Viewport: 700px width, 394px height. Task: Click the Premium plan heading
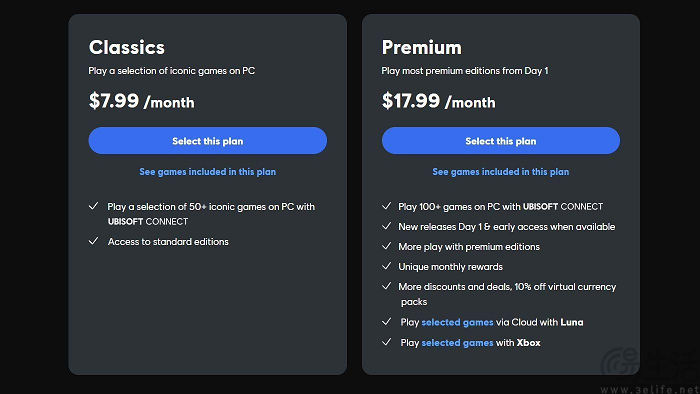coord(421,47)
